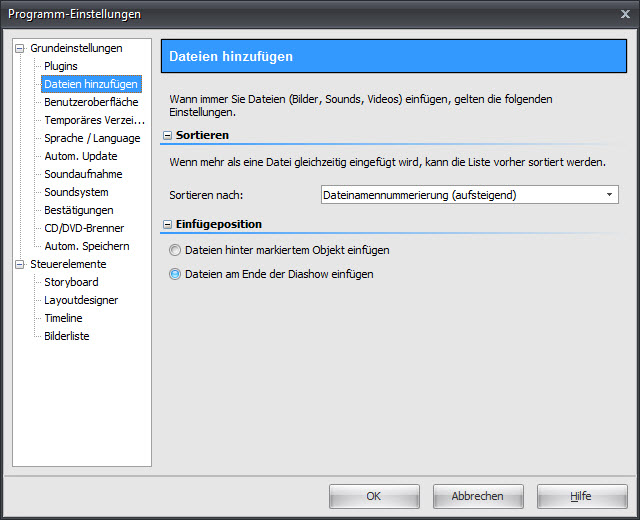Image resolution: width=640 pixels, height=520 pixels.
Task: Collapse the Steuerelemente tree node
Action: tap(19, 264)
